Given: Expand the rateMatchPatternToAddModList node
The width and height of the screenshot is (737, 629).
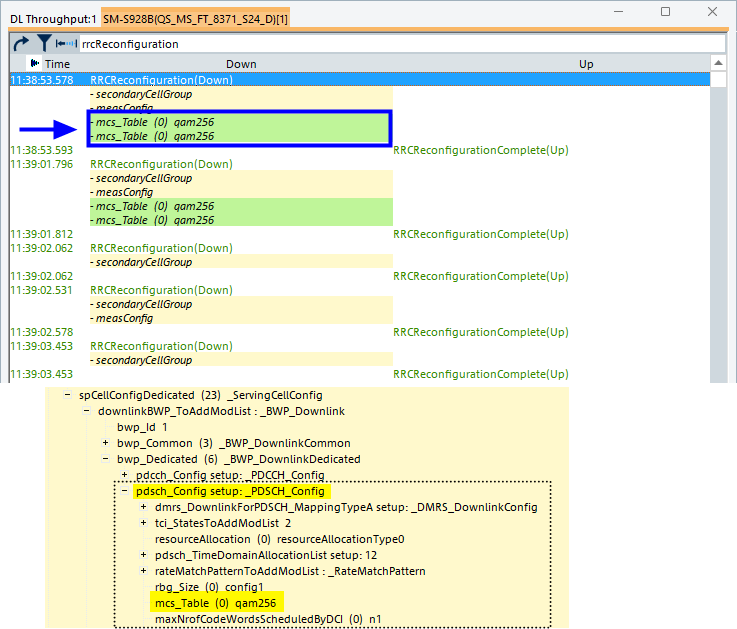Looking at the screenshot, I should tap(143, 571).
